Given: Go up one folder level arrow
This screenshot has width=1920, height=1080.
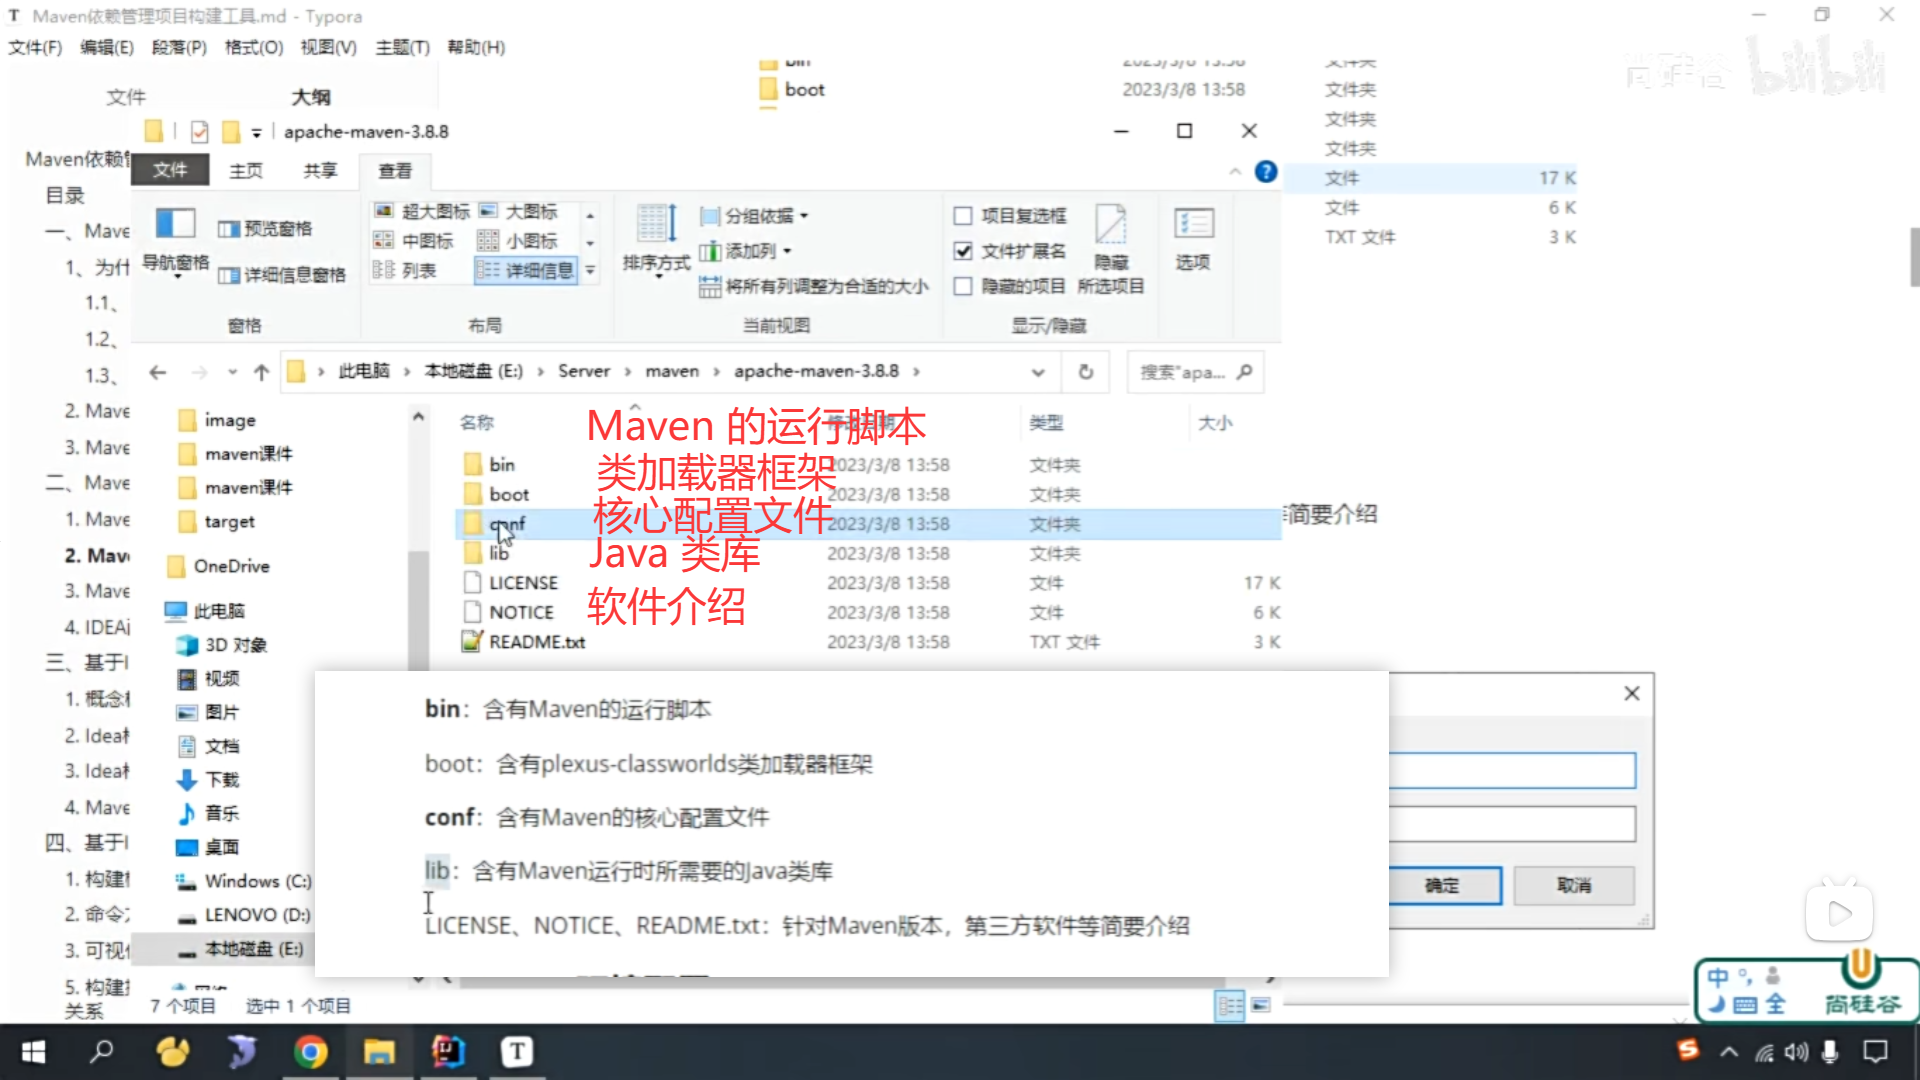Looking at the screenshot, I should coord(262,372).
